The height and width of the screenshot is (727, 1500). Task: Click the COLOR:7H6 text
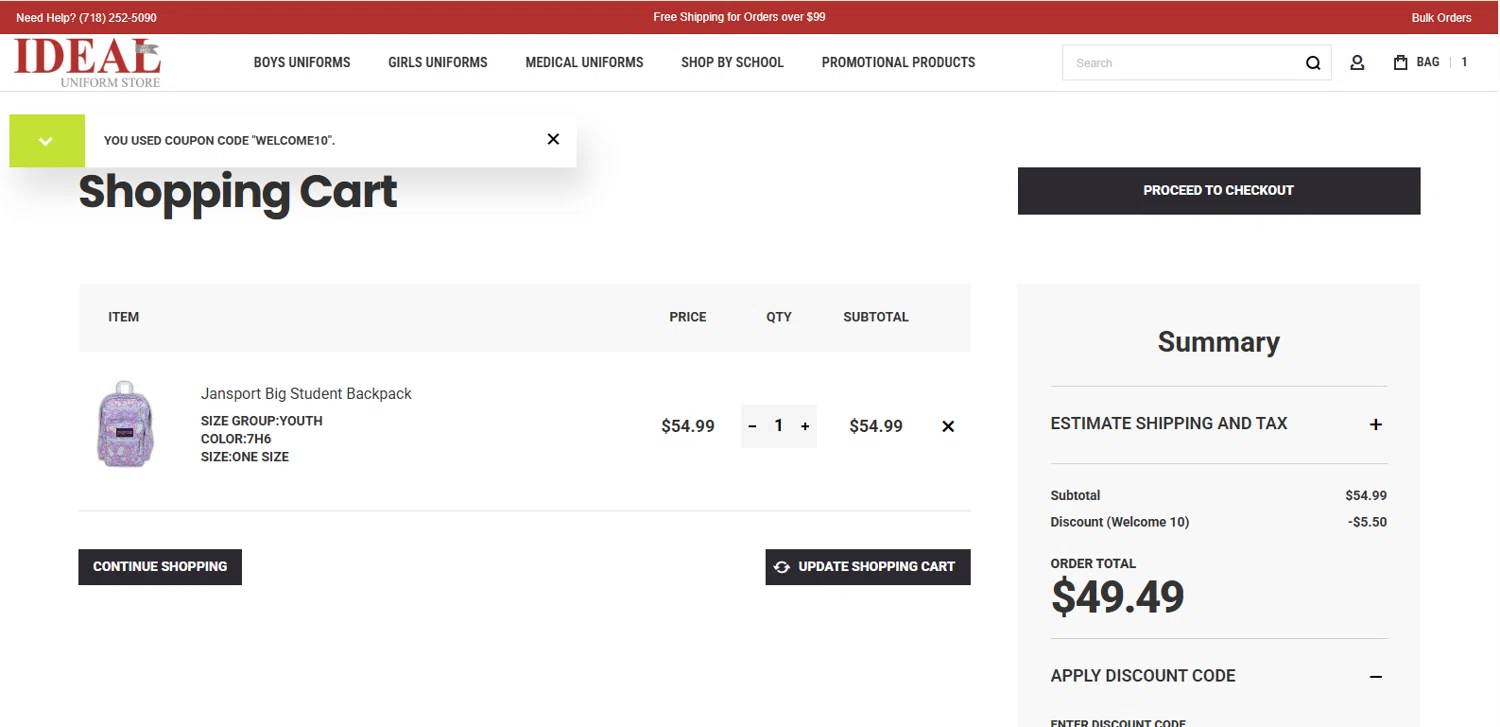click(x=236, y=439)
